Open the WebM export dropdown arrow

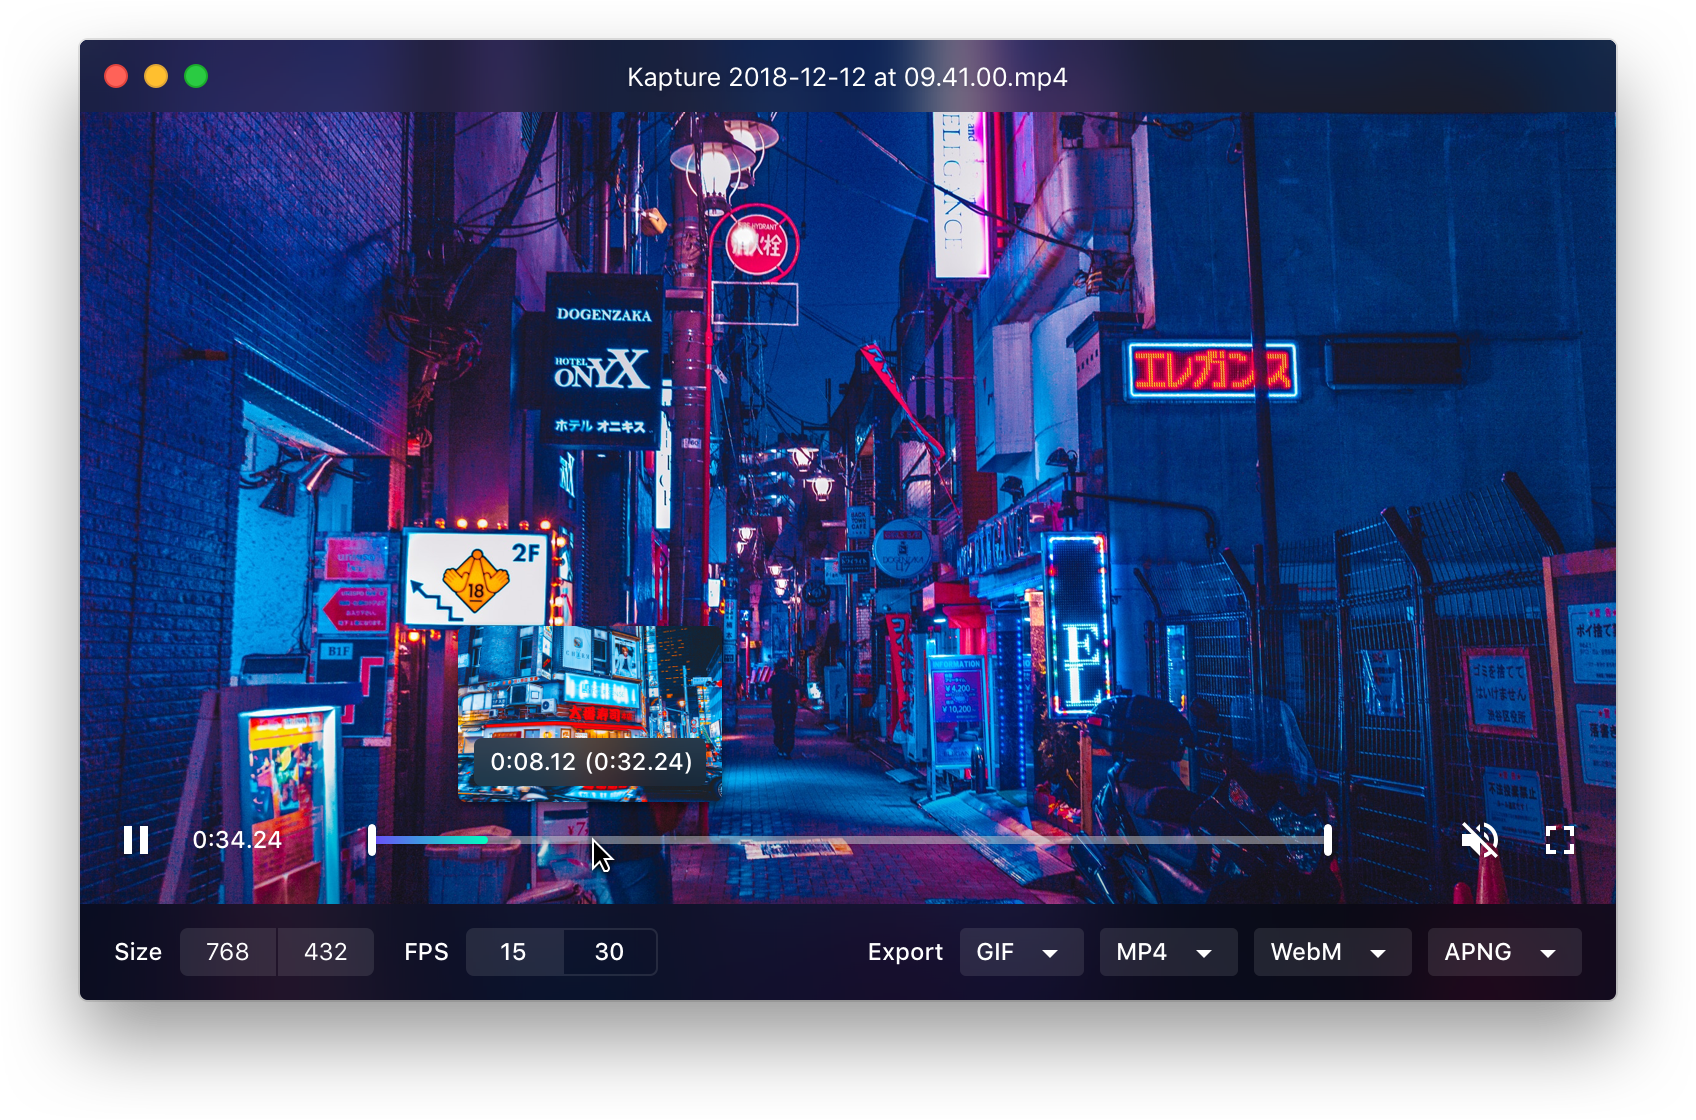point(1378,953)
